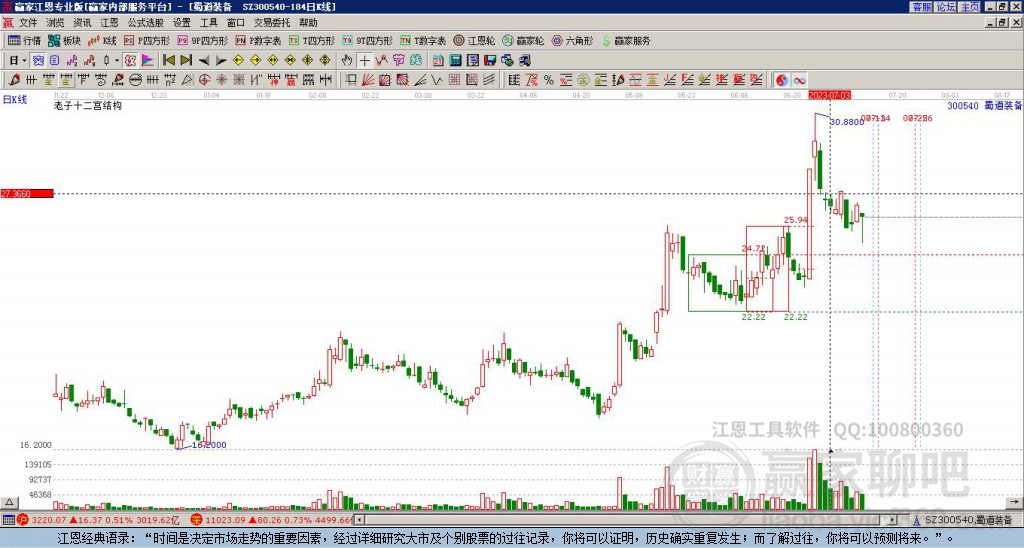This screenshot has height=548, width=1024.
Task: Jump to last bar icon
Action: click(x=186, y=61)
